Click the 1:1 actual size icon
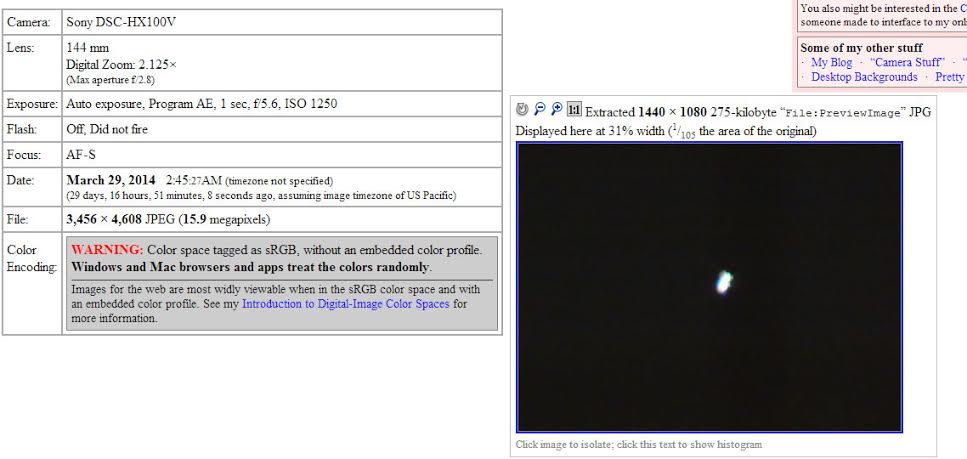Image resolution: width=967 pixels, height=459 pixels. [x=574, y=110]
